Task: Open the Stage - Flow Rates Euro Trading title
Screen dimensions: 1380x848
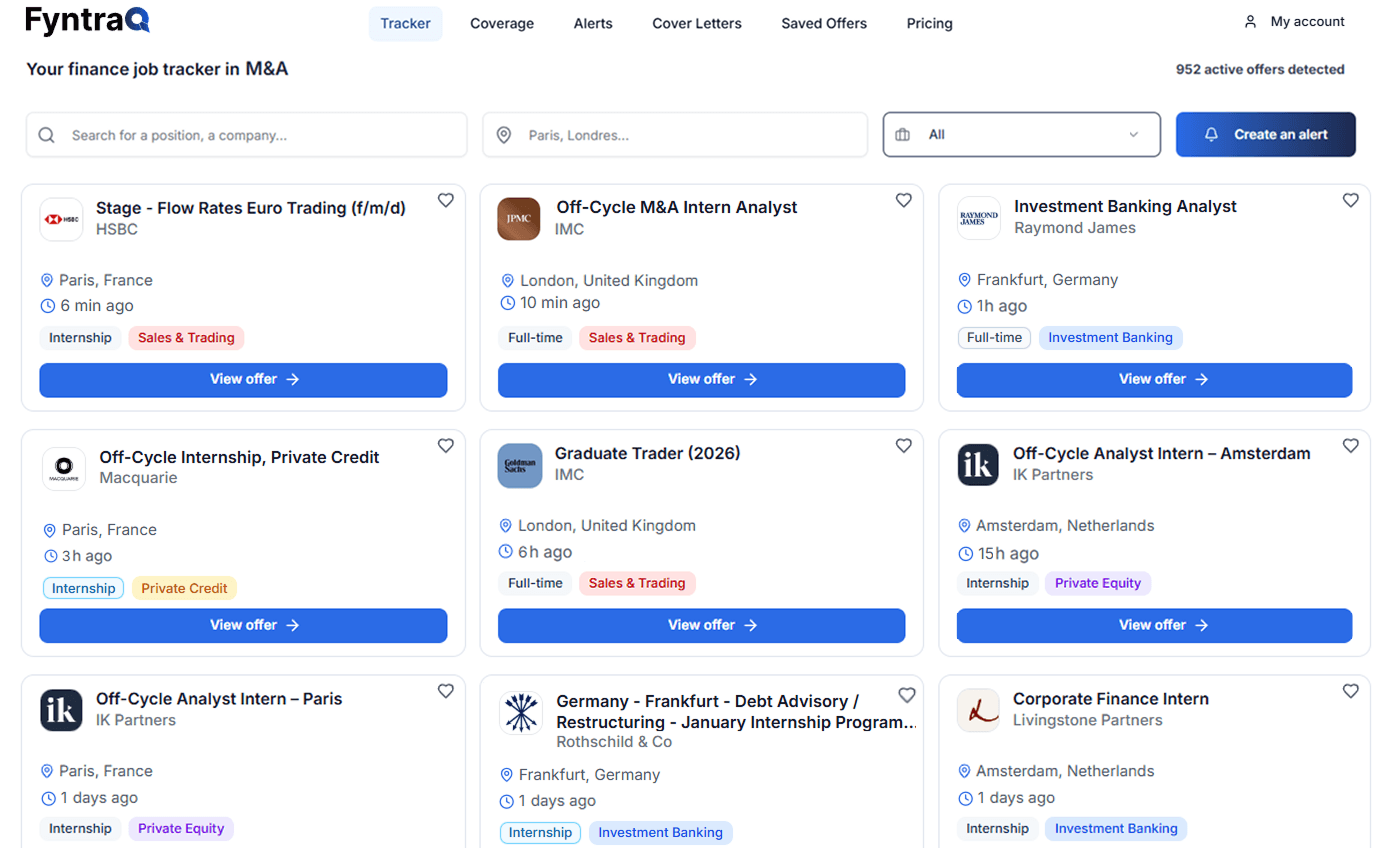Action: click(251, 208)
